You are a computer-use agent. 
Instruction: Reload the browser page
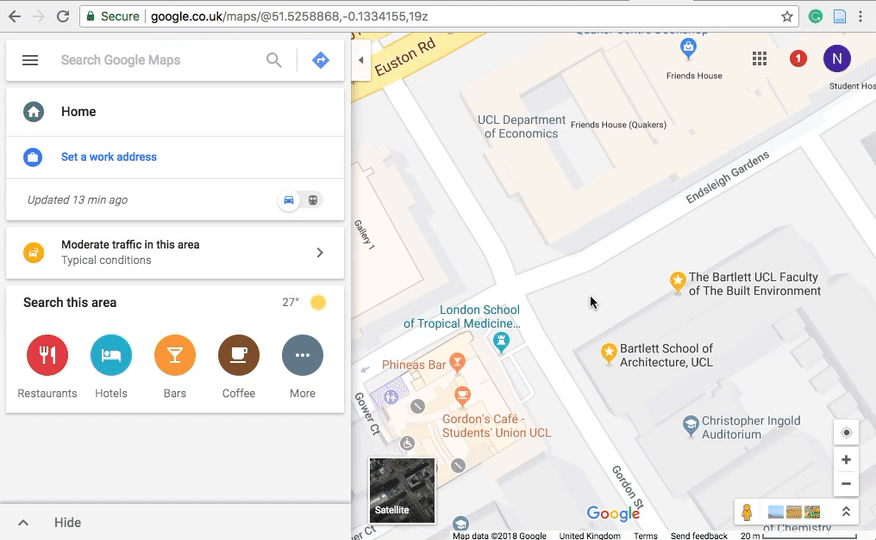coord(63,16)
